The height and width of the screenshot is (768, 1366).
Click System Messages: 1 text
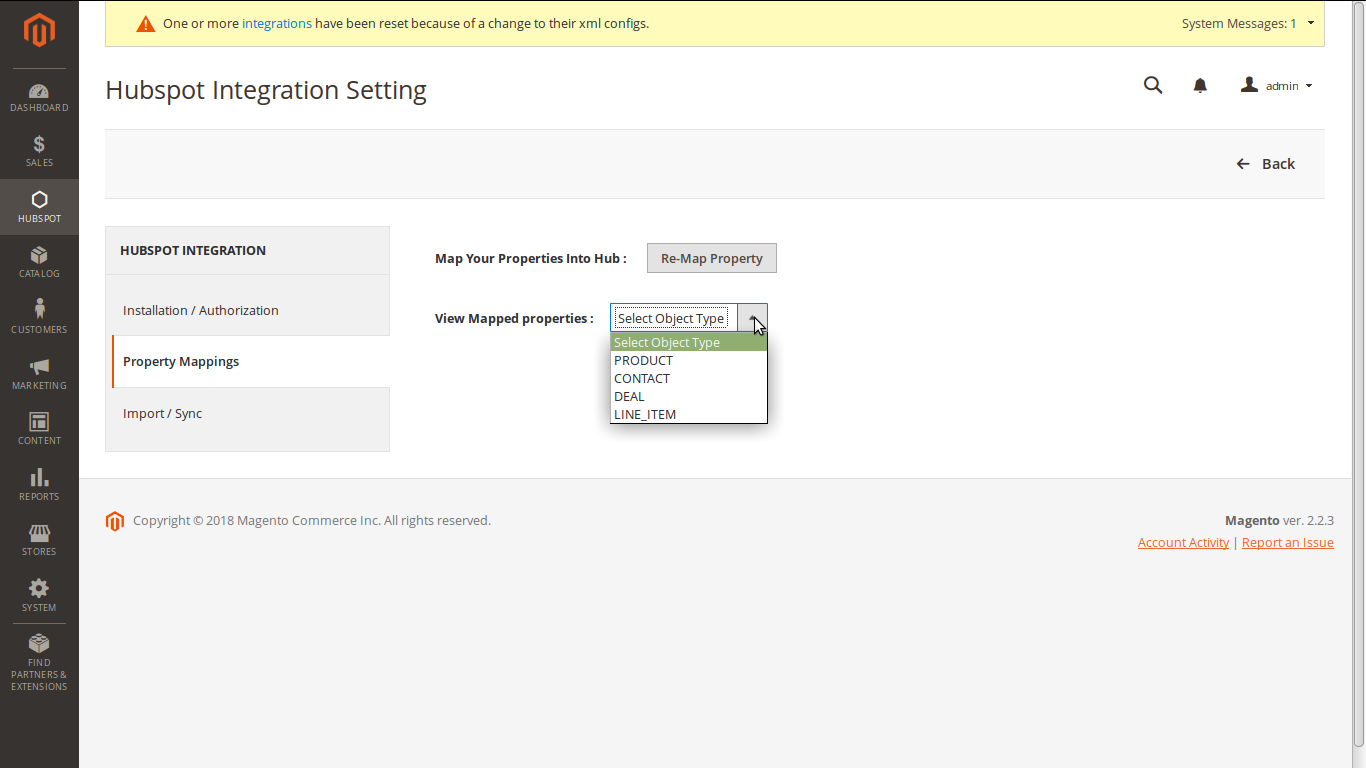1239,23
